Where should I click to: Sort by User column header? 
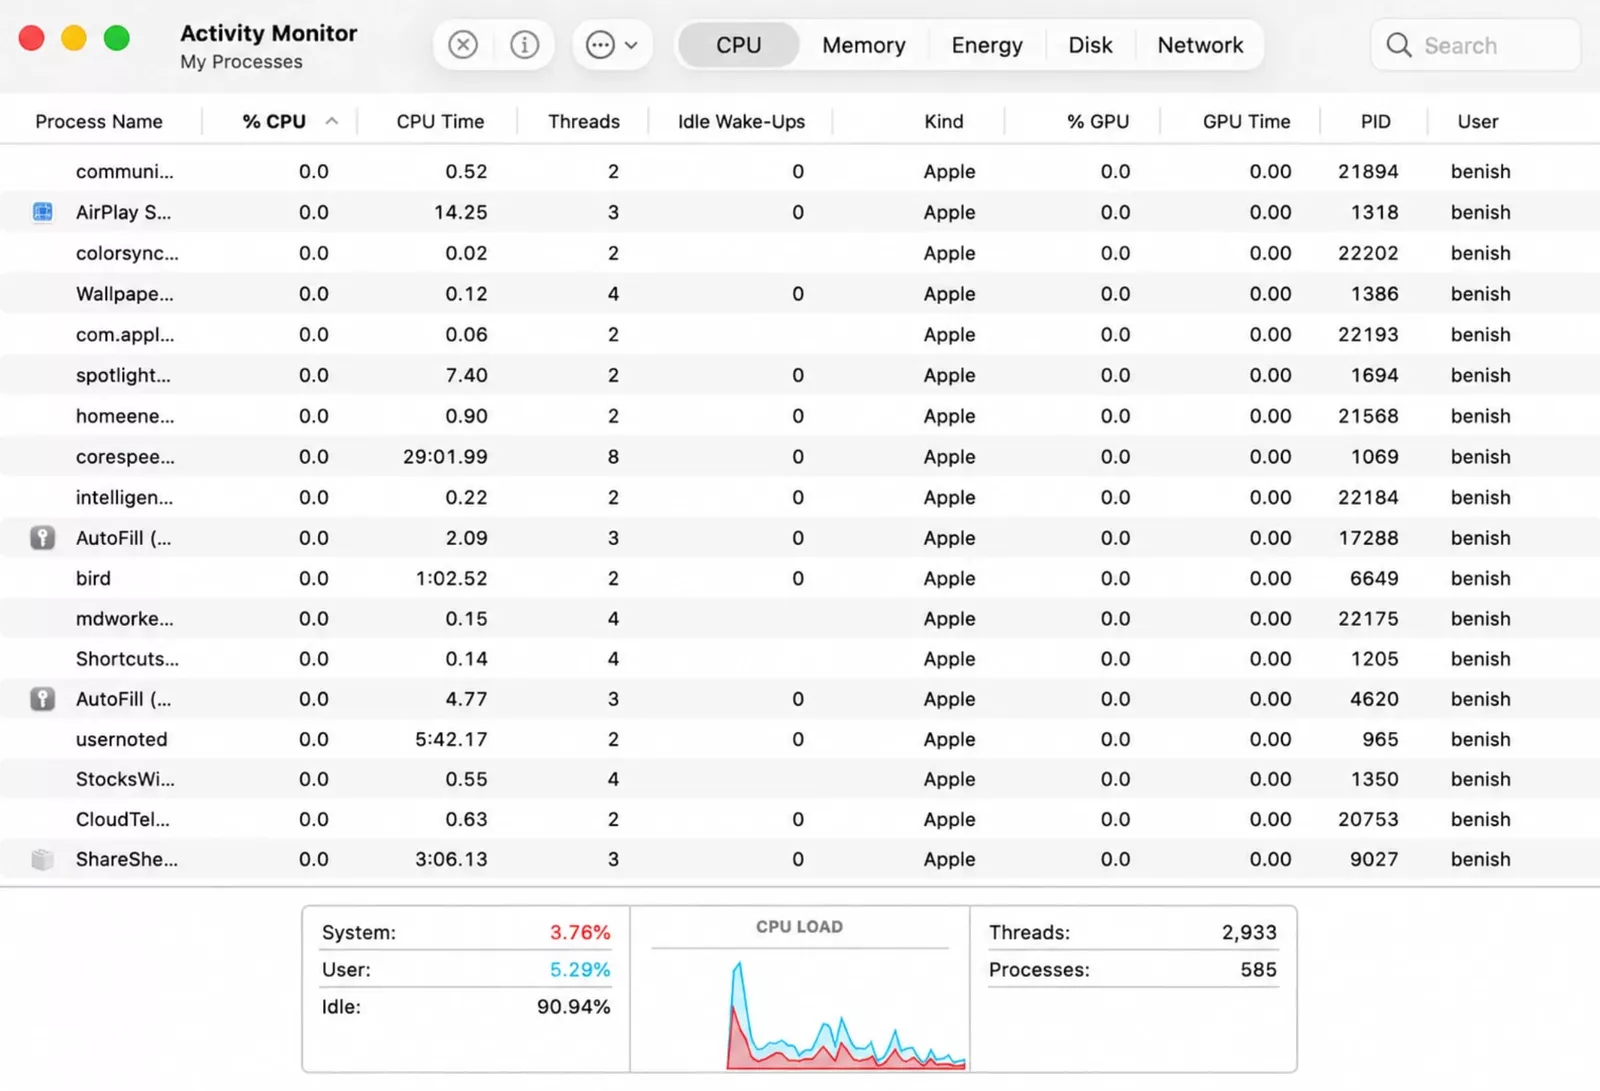[1478, 121]
